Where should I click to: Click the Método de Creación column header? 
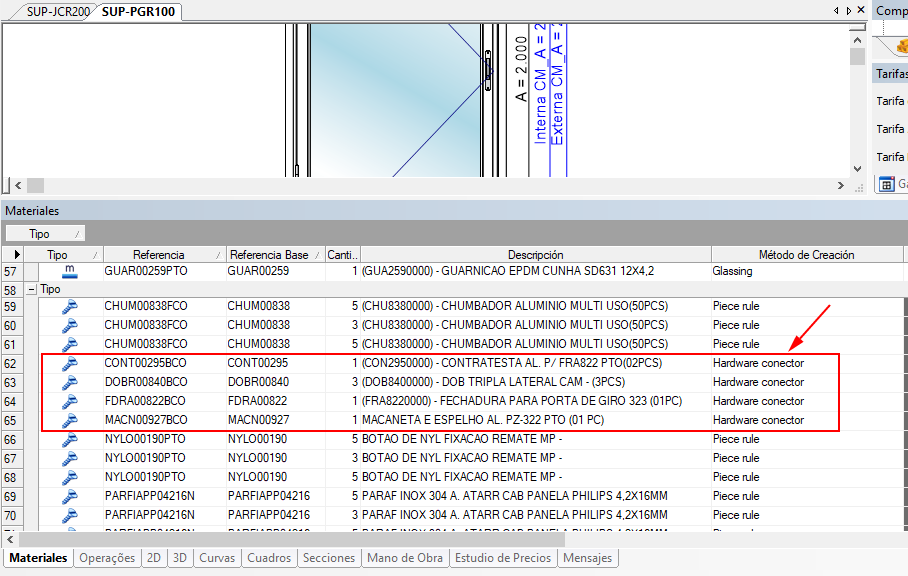coord(806,255)
